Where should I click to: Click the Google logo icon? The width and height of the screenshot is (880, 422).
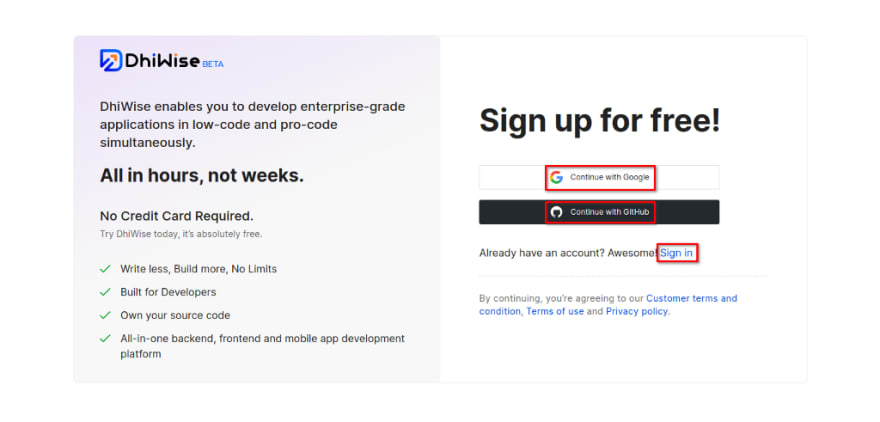(556, 177)
